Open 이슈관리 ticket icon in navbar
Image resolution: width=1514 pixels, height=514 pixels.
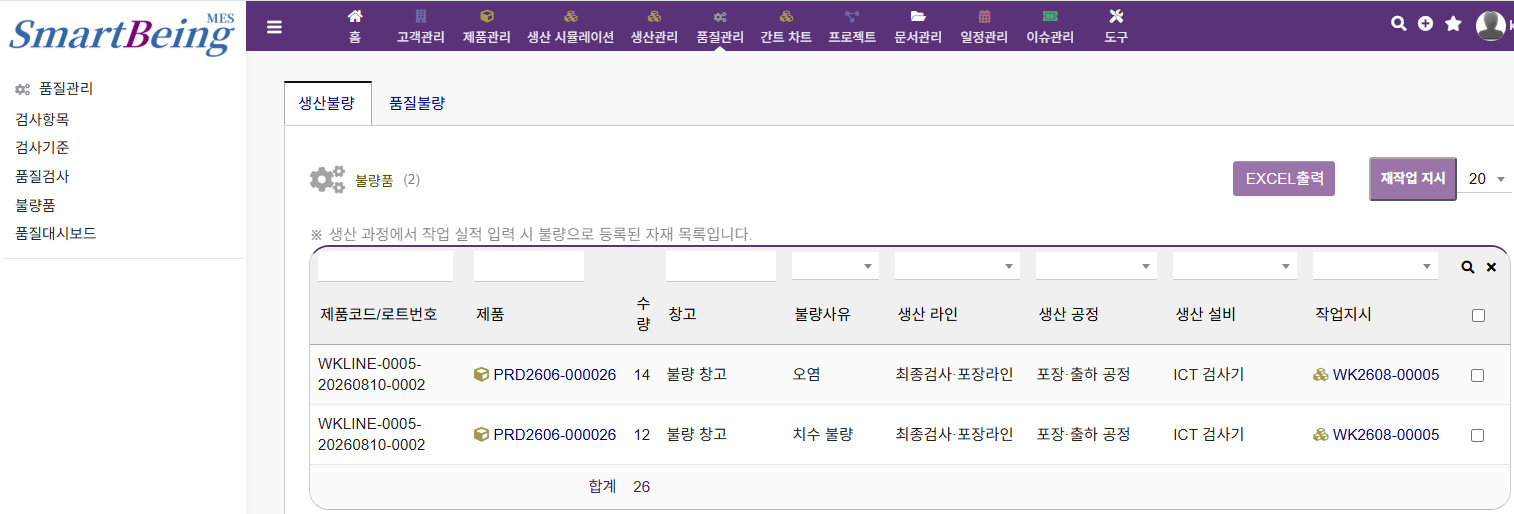coord(1050,16)
